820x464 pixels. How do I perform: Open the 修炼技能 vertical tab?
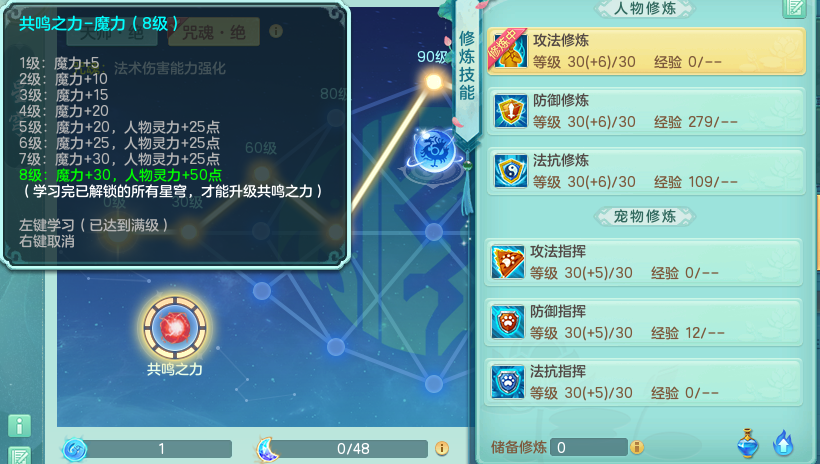(466, 68)
